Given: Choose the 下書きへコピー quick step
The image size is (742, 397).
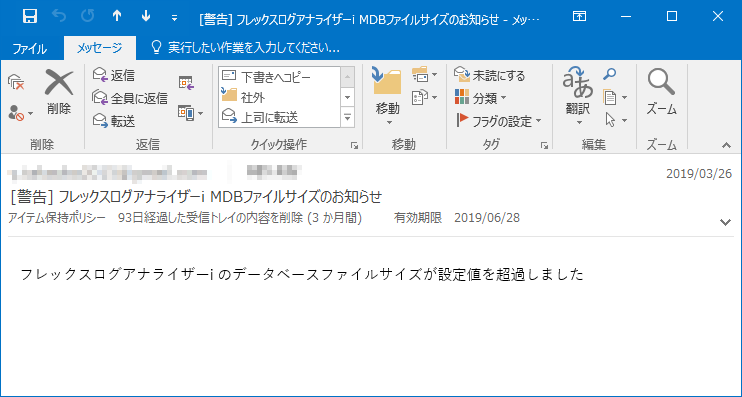Looking at the screenshot, I should pyautogui.click(x=280, y=76).
